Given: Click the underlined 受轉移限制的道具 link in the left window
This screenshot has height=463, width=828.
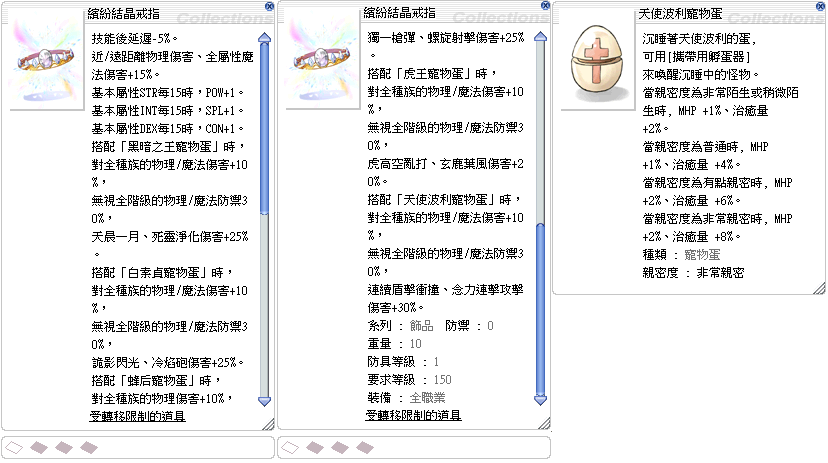Looking at the screenshot, I should click(x=138, y=416).
